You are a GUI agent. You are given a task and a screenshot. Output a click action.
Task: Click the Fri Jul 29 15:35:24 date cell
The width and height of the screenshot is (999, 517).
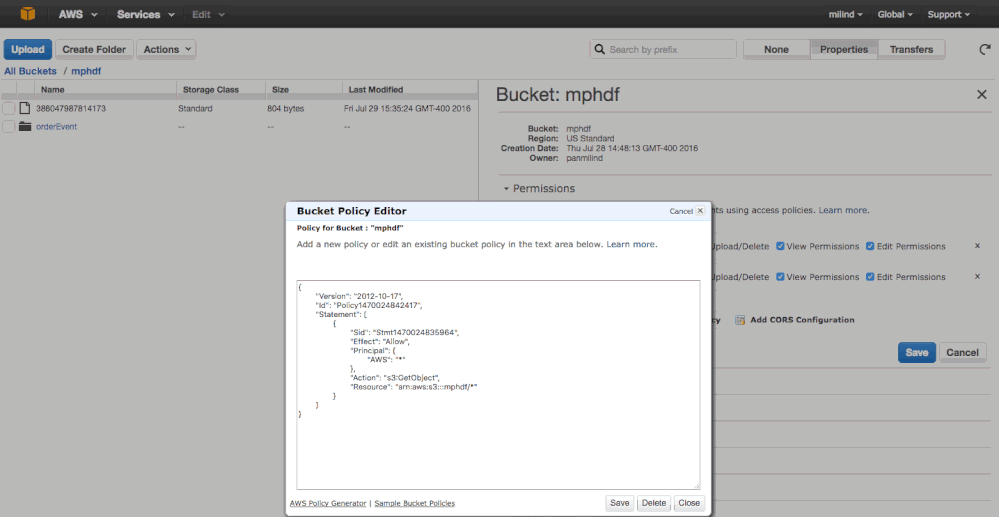[407, 108]
